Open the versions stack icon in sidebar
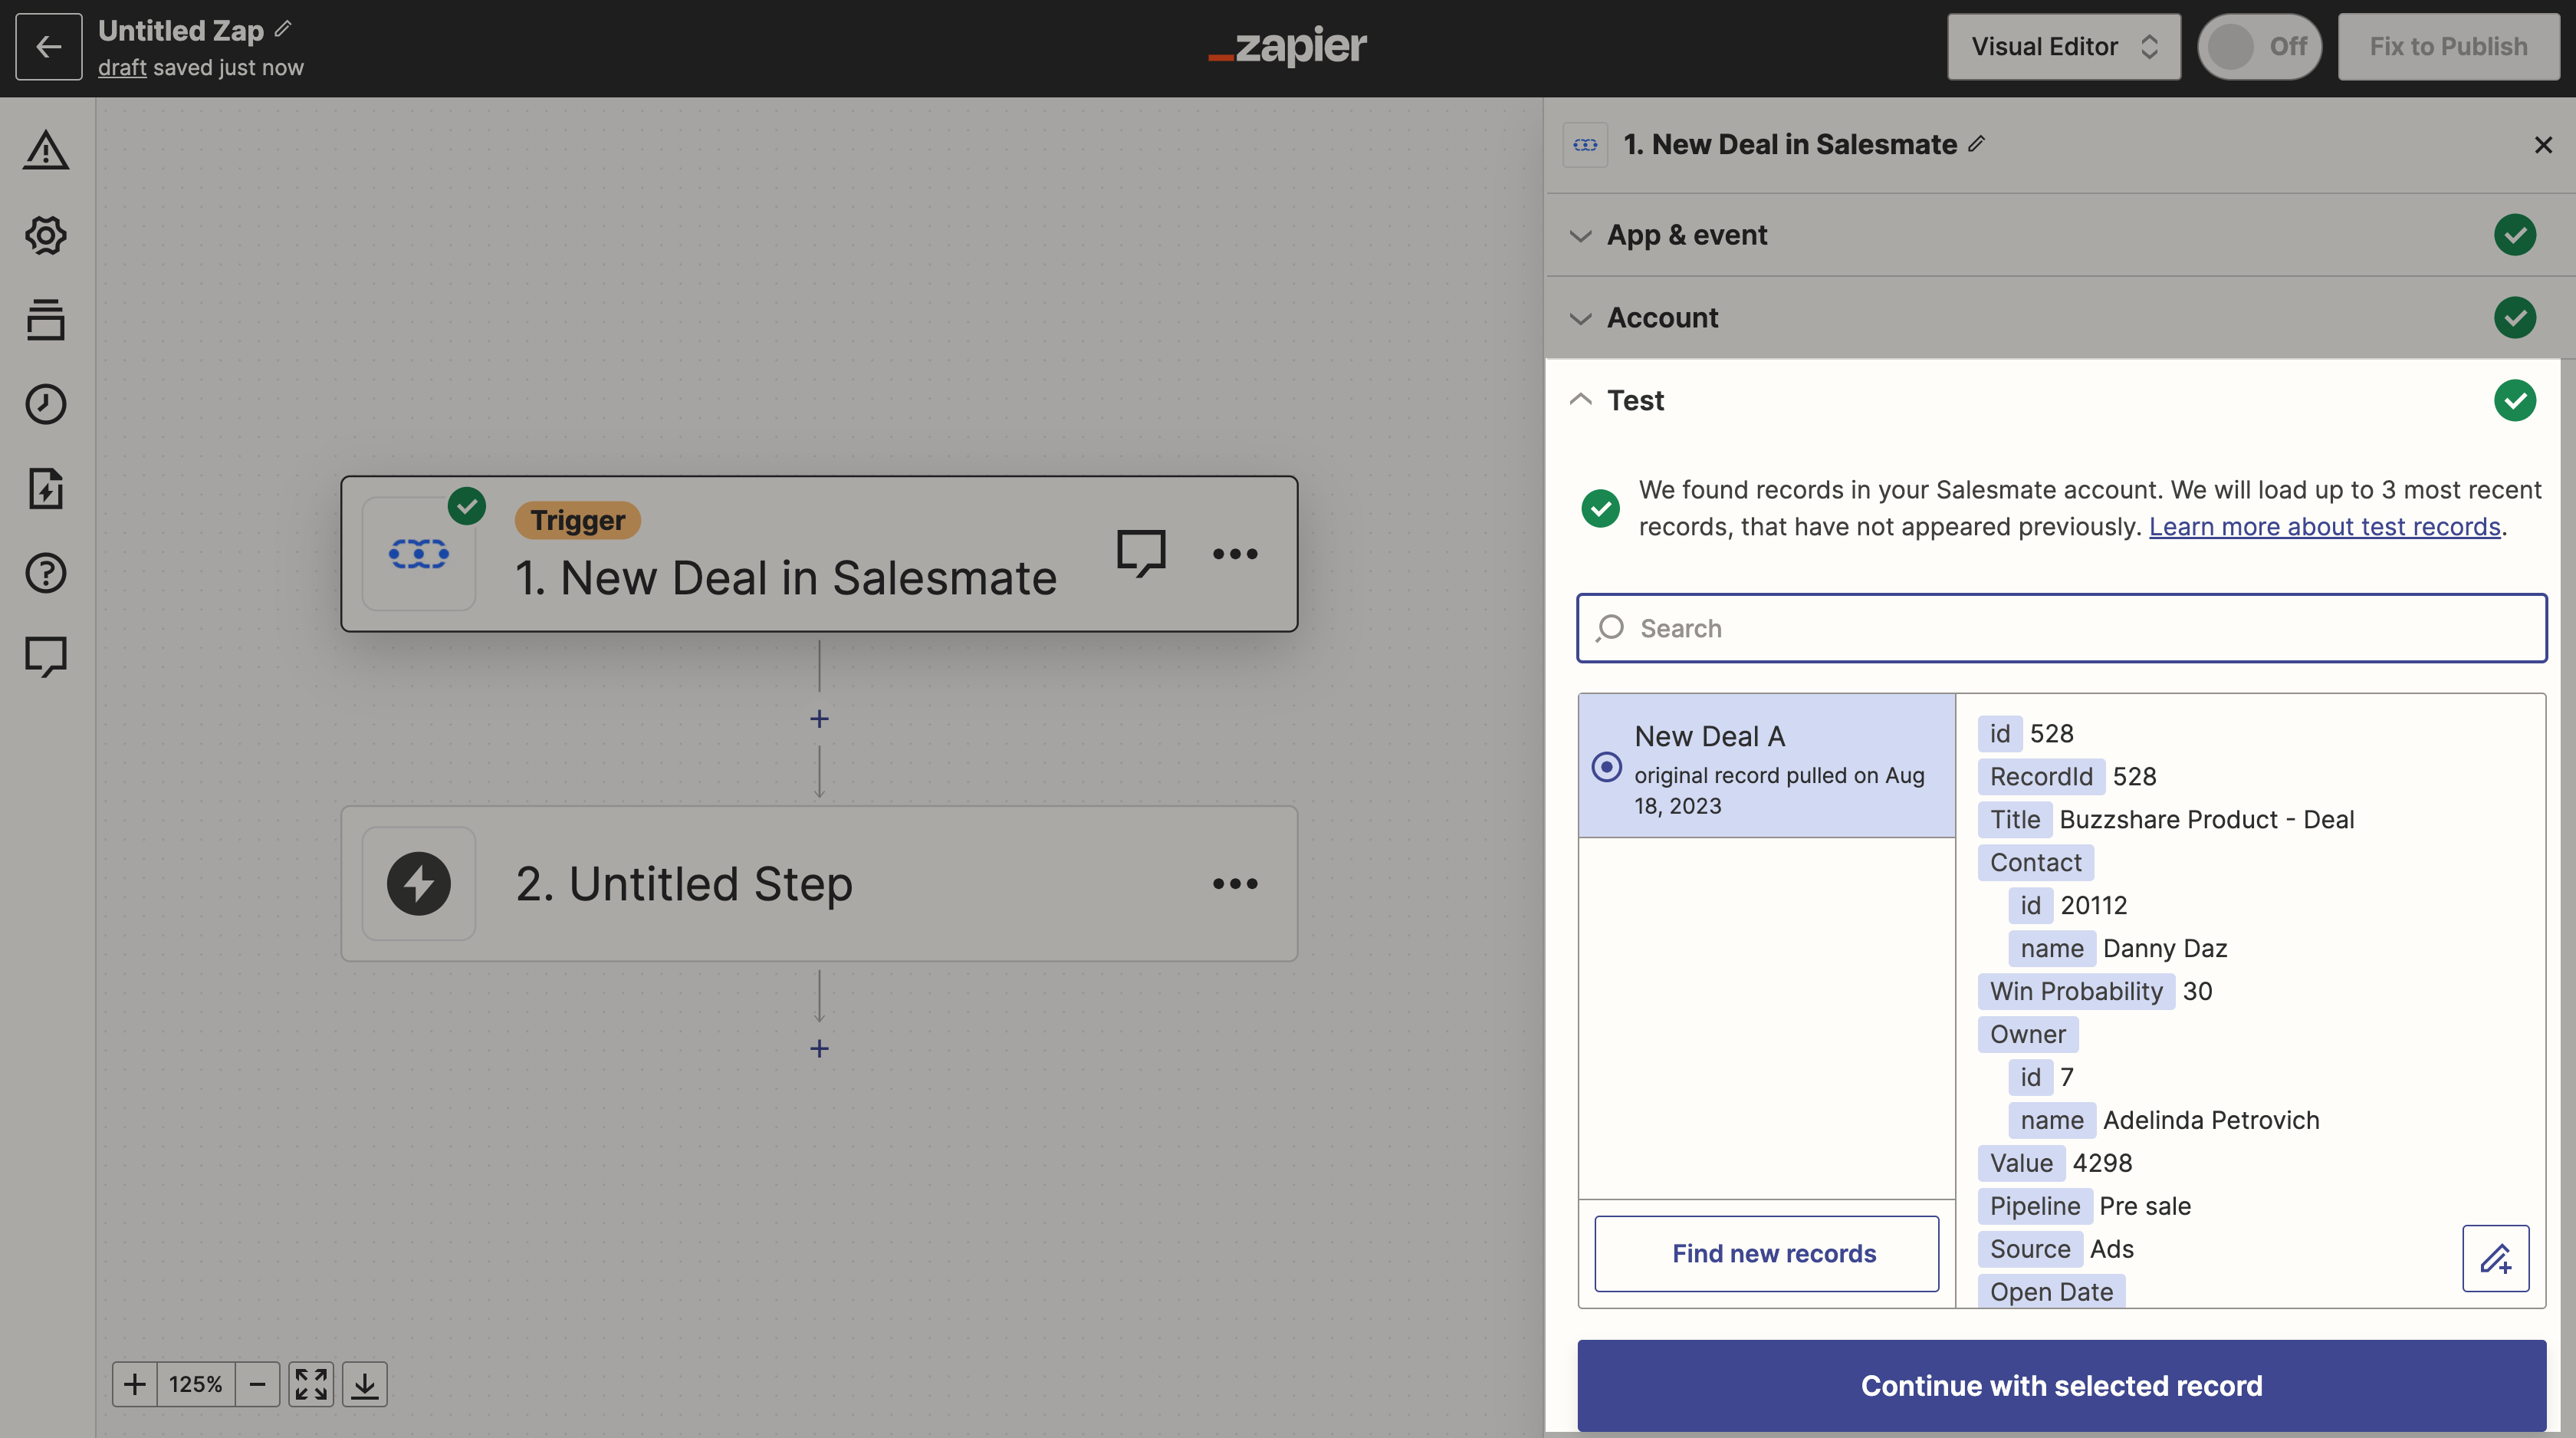Viewport: 2576px width, 1438px height. point(46,319)
